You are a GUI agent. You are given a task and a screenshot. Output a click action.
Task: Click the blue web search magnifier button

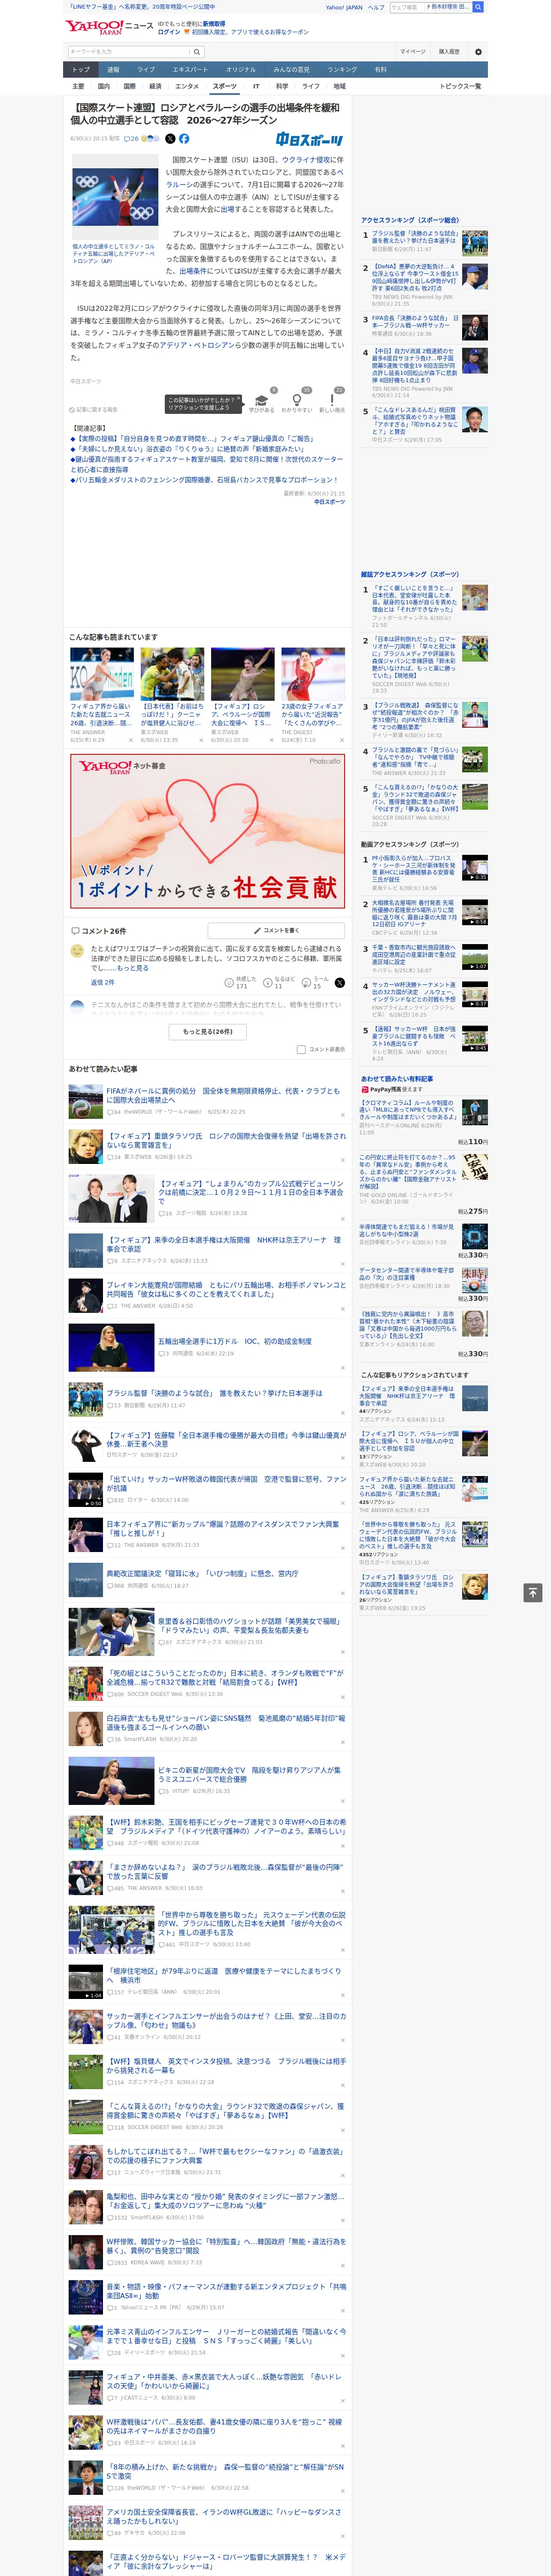click(x=478, y=7)
